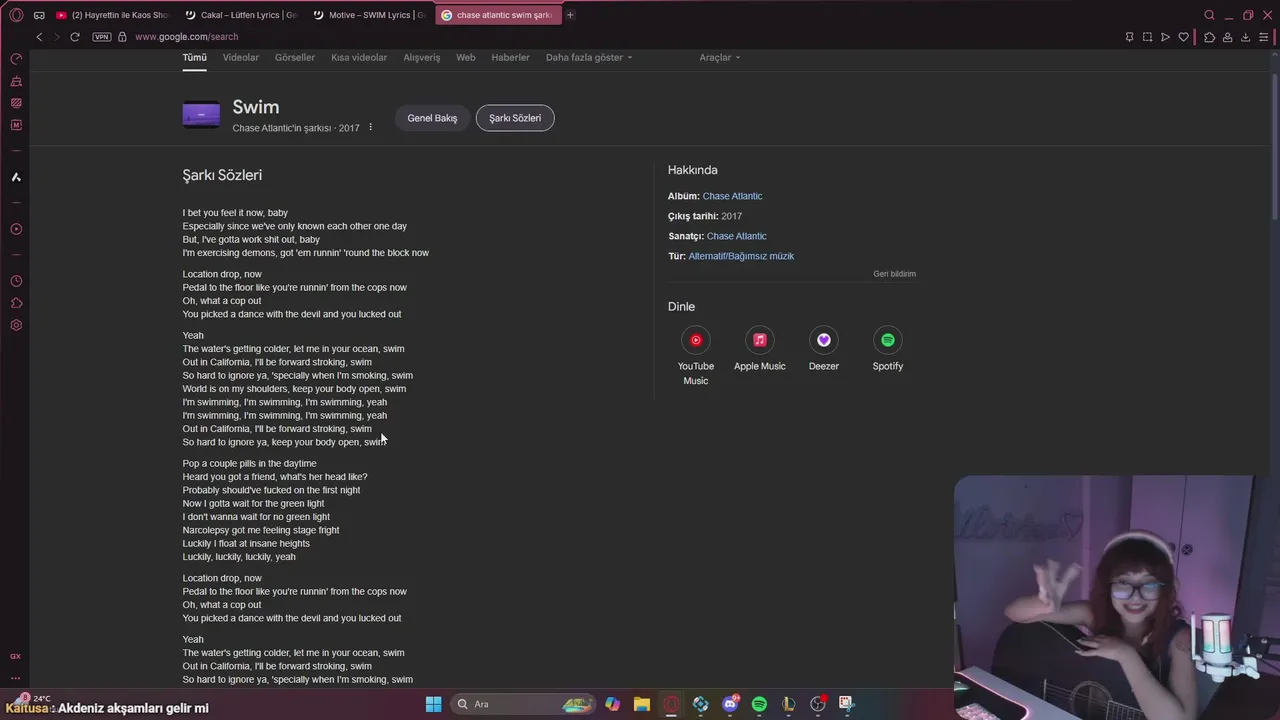Select the chase atlantic swim şarkı tab
The image size is (1280, 720).
tap(497, 15)
